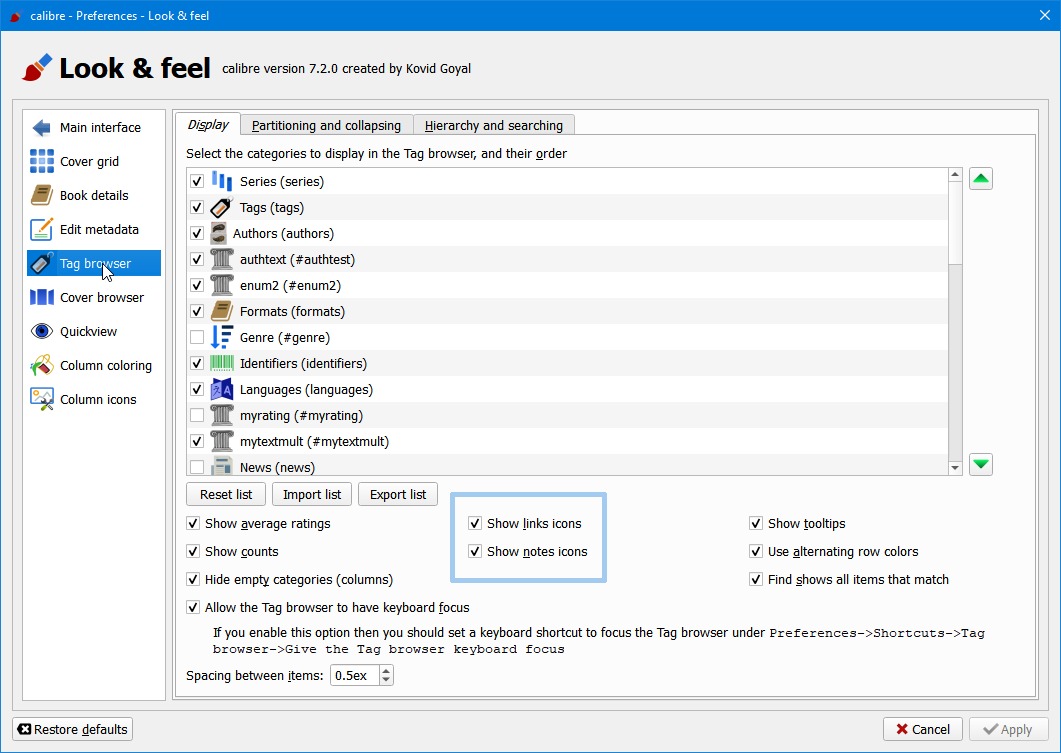Toggle Allow Tag browser keyboard focus
The height and width of the screenshot is (753, 1061).
(193, 608)
